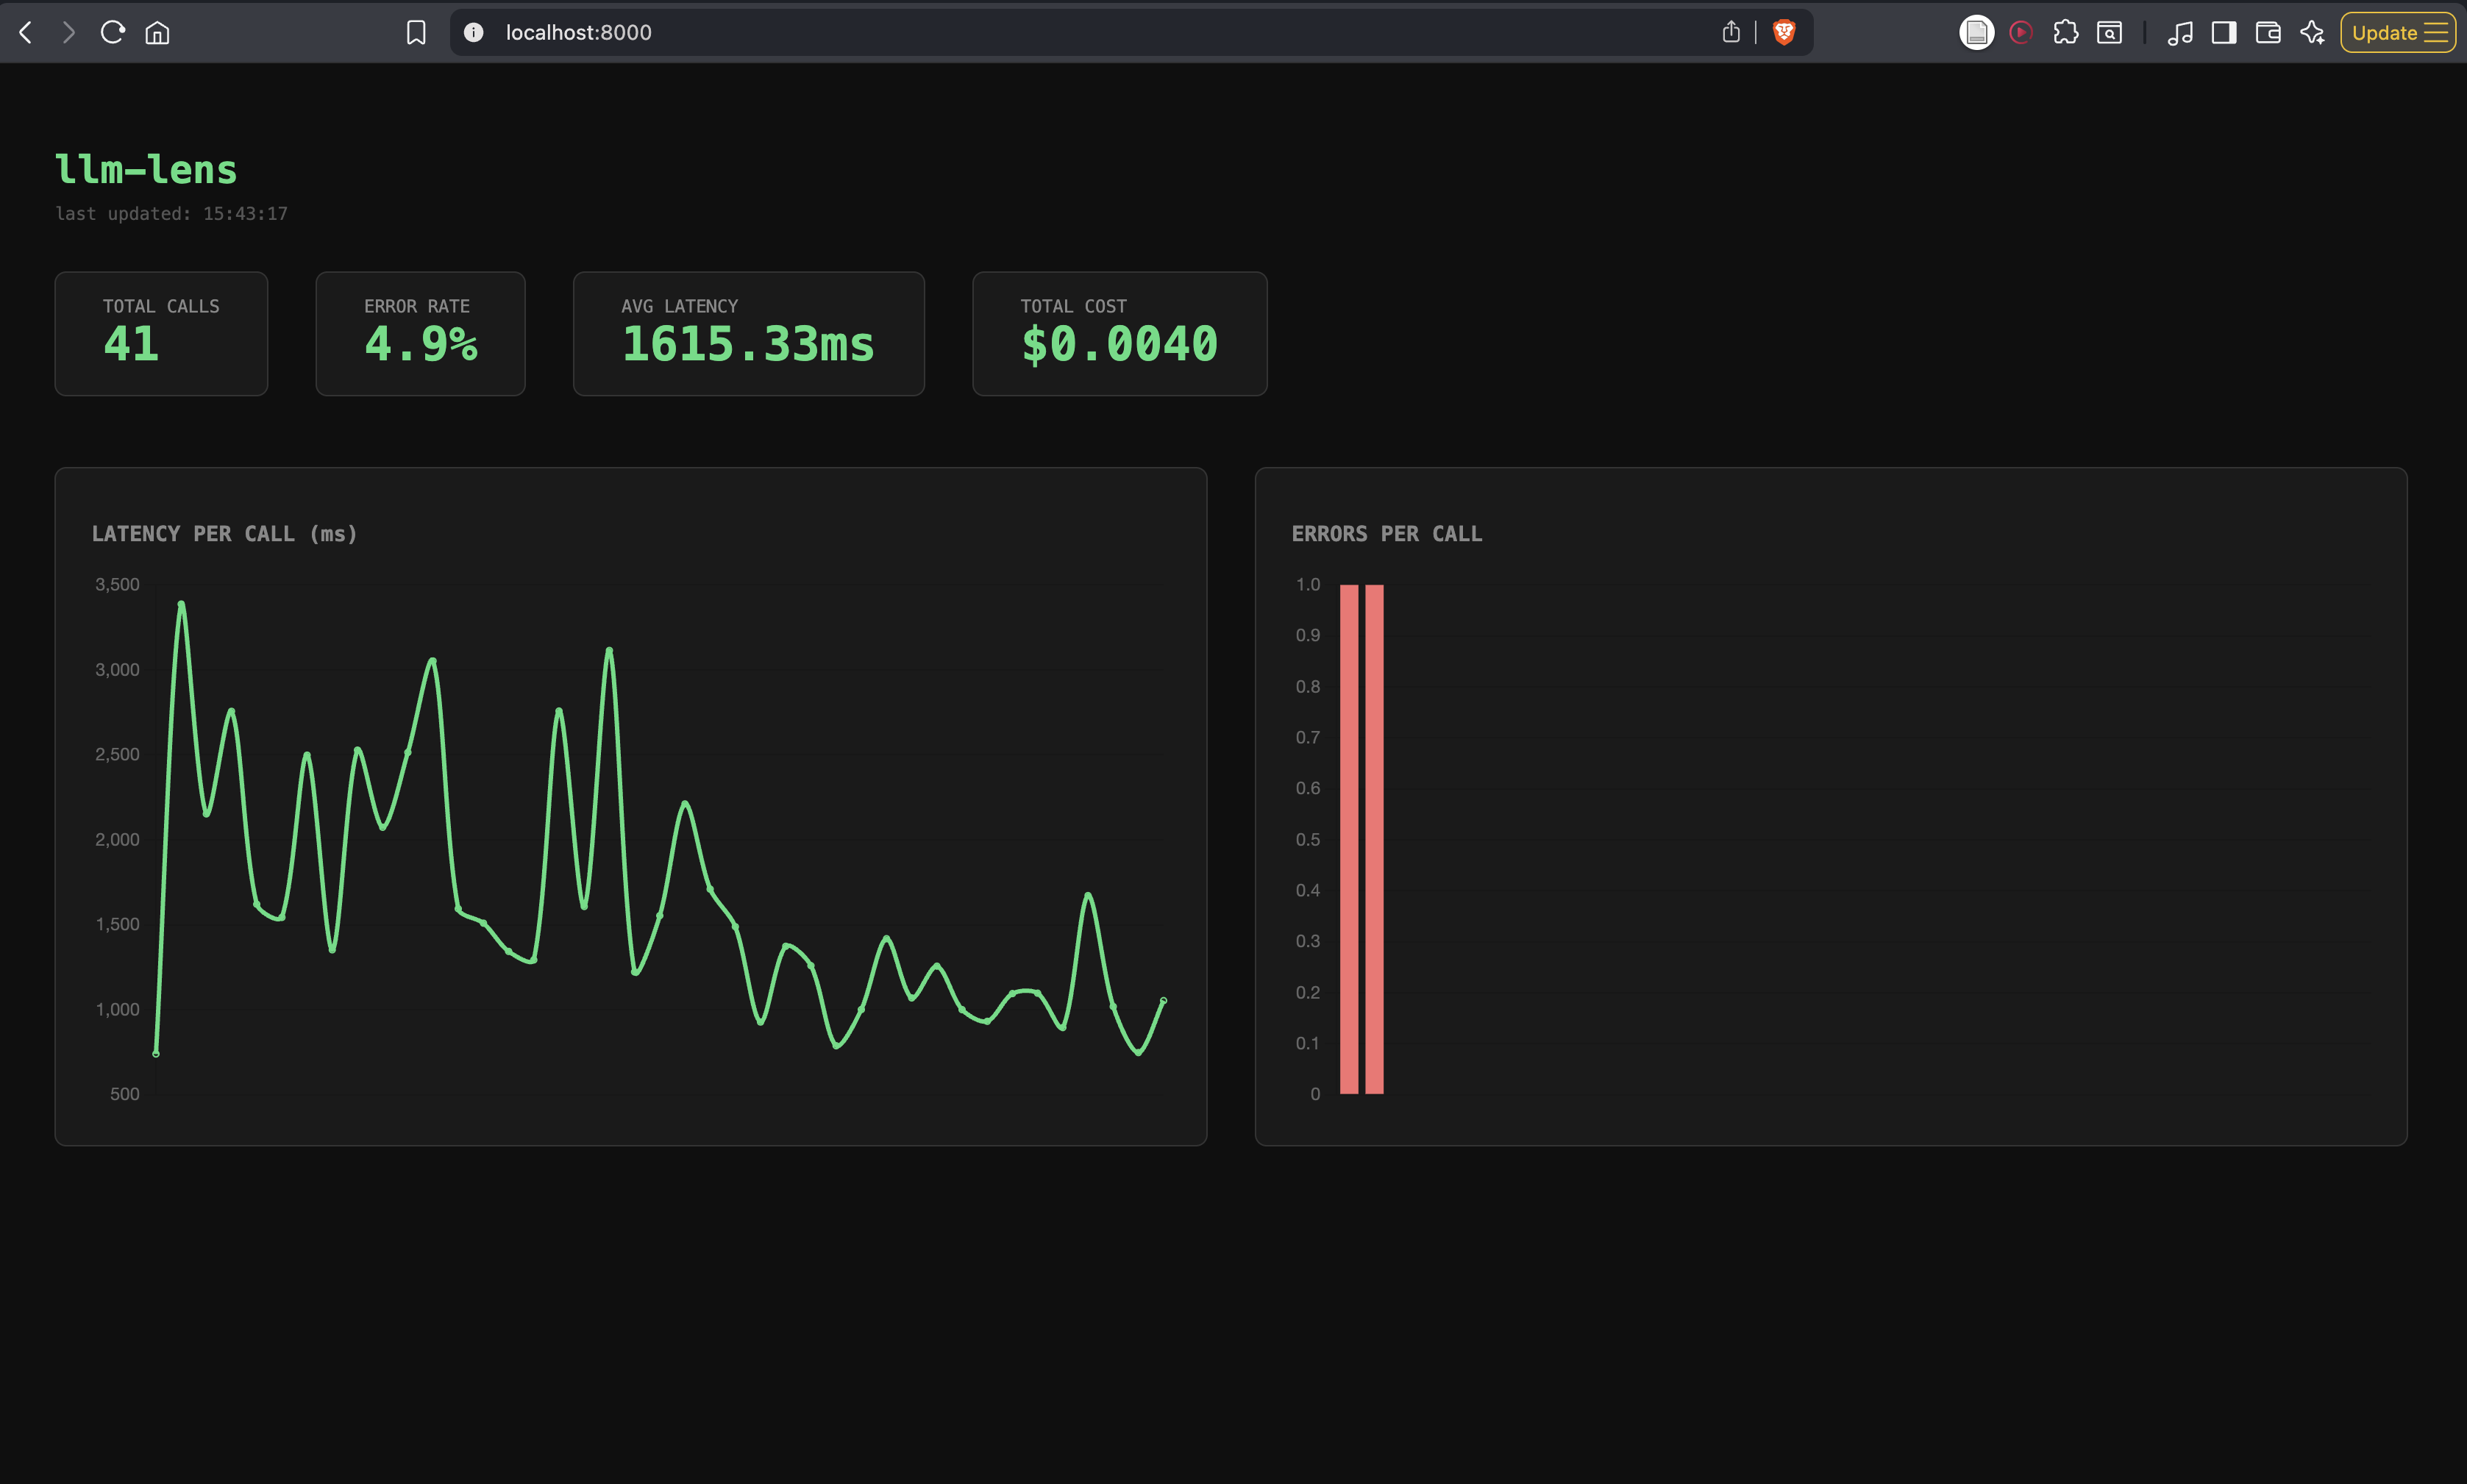Open Brave Shields lion icon

pyautogui.click(x=1784, y=33)
